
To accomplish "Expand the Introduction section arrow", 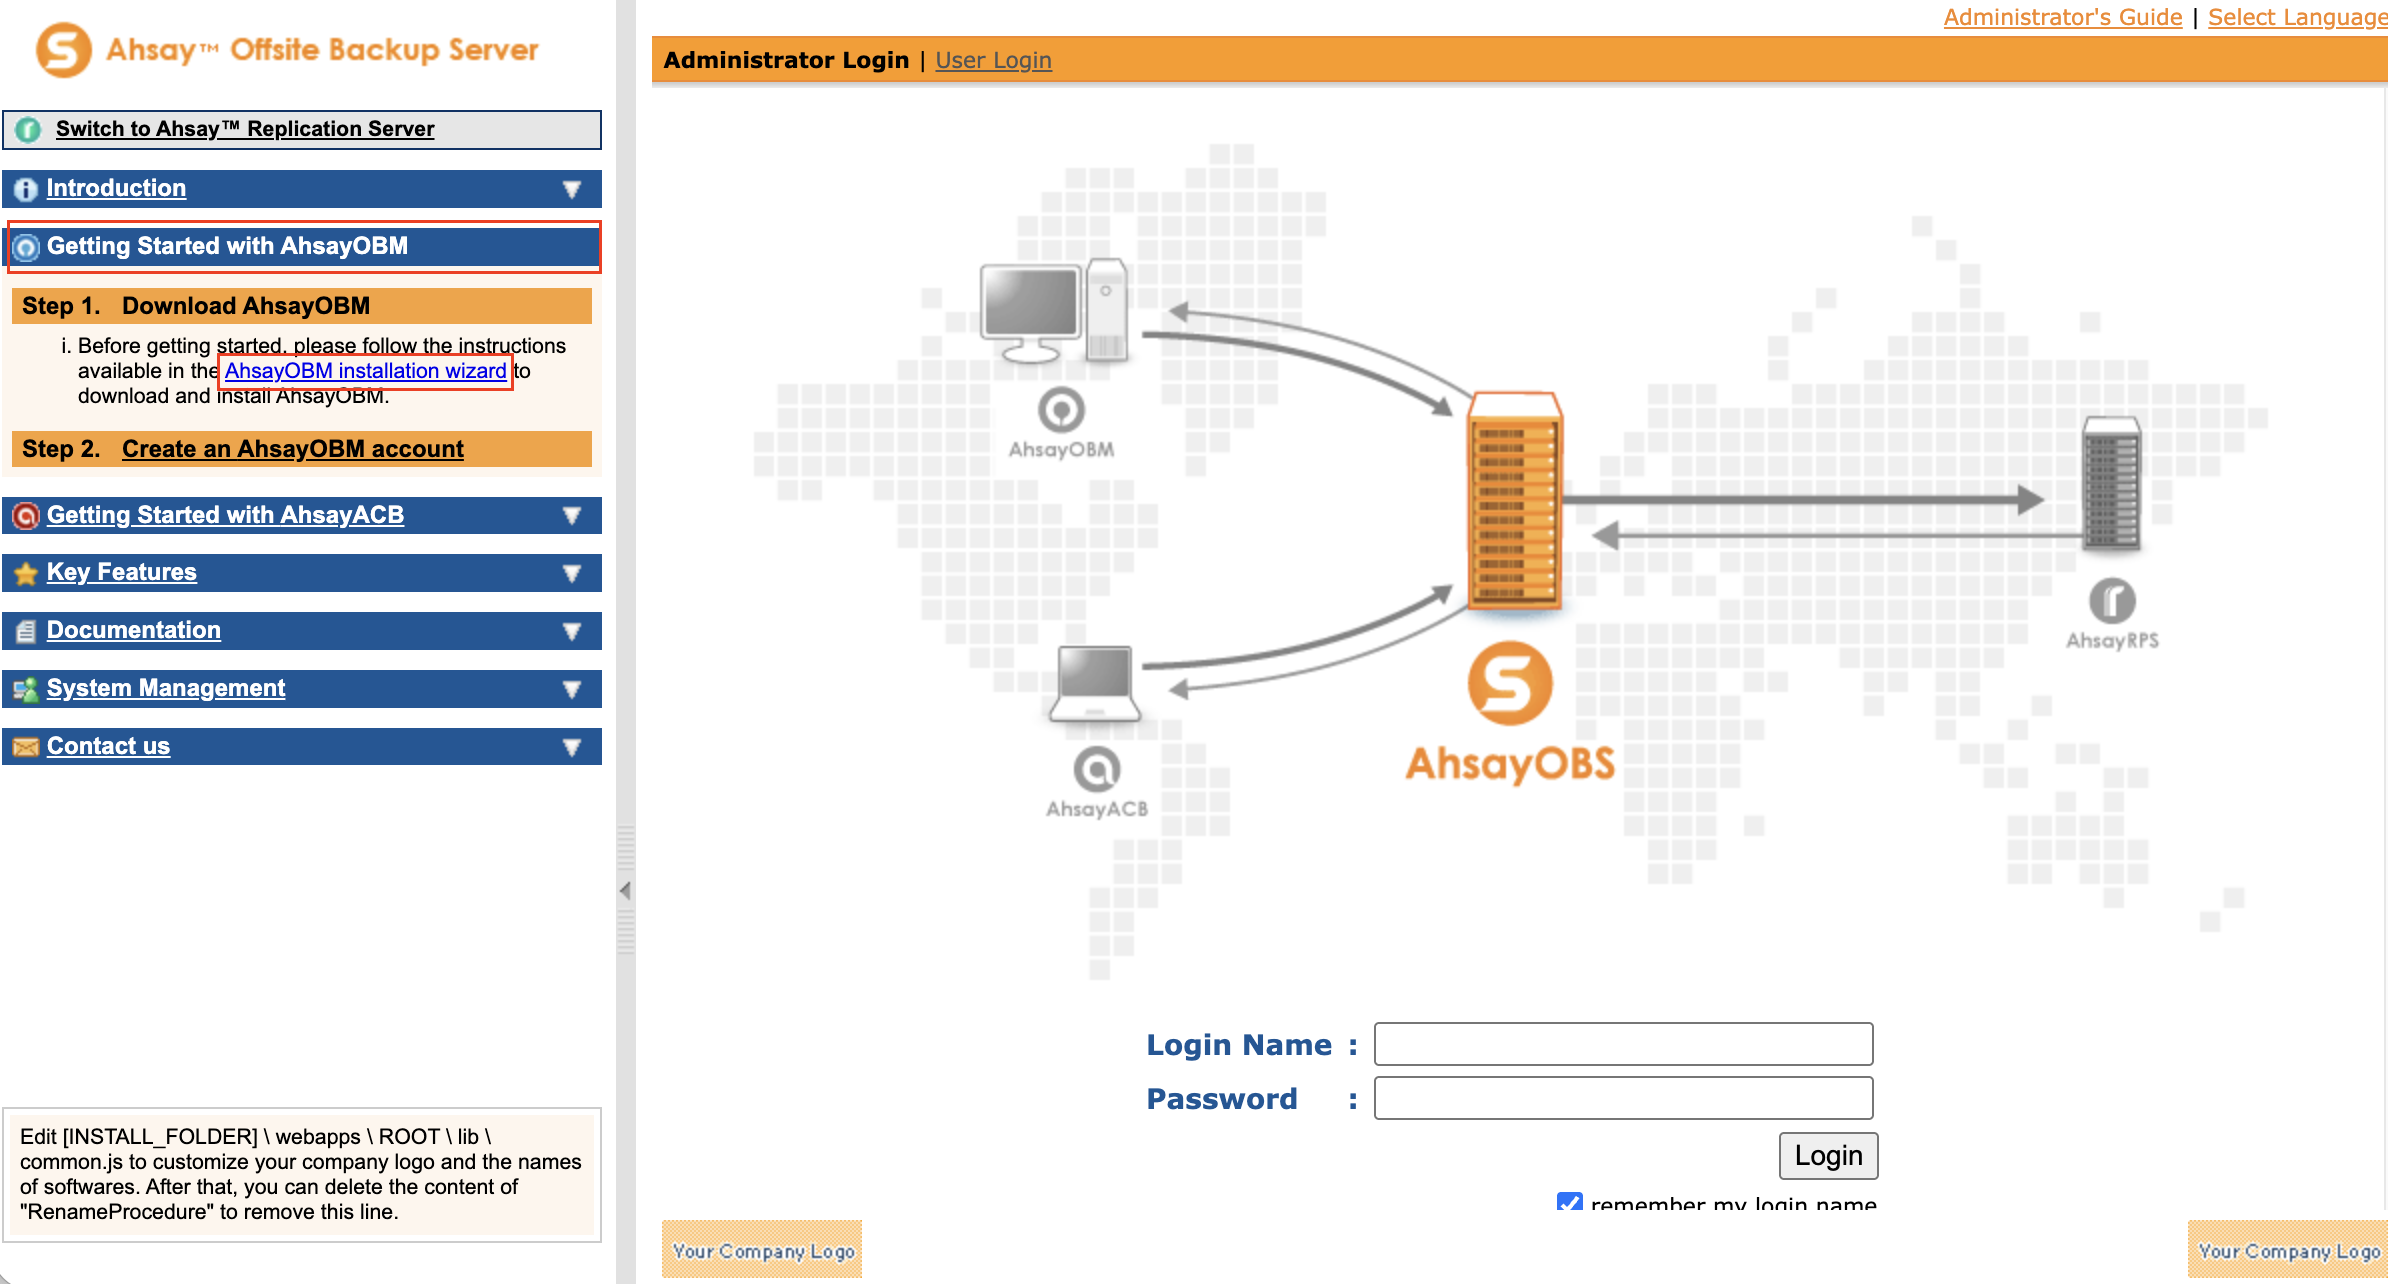I will (572, 189).
